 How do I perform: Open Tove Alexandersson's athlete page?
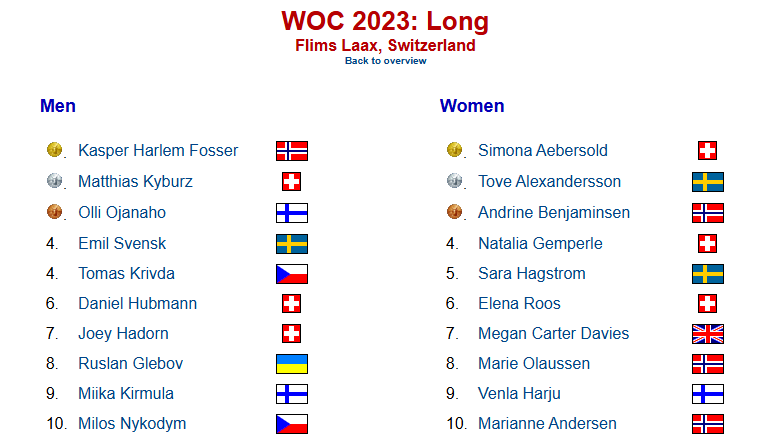pos(549,182)
